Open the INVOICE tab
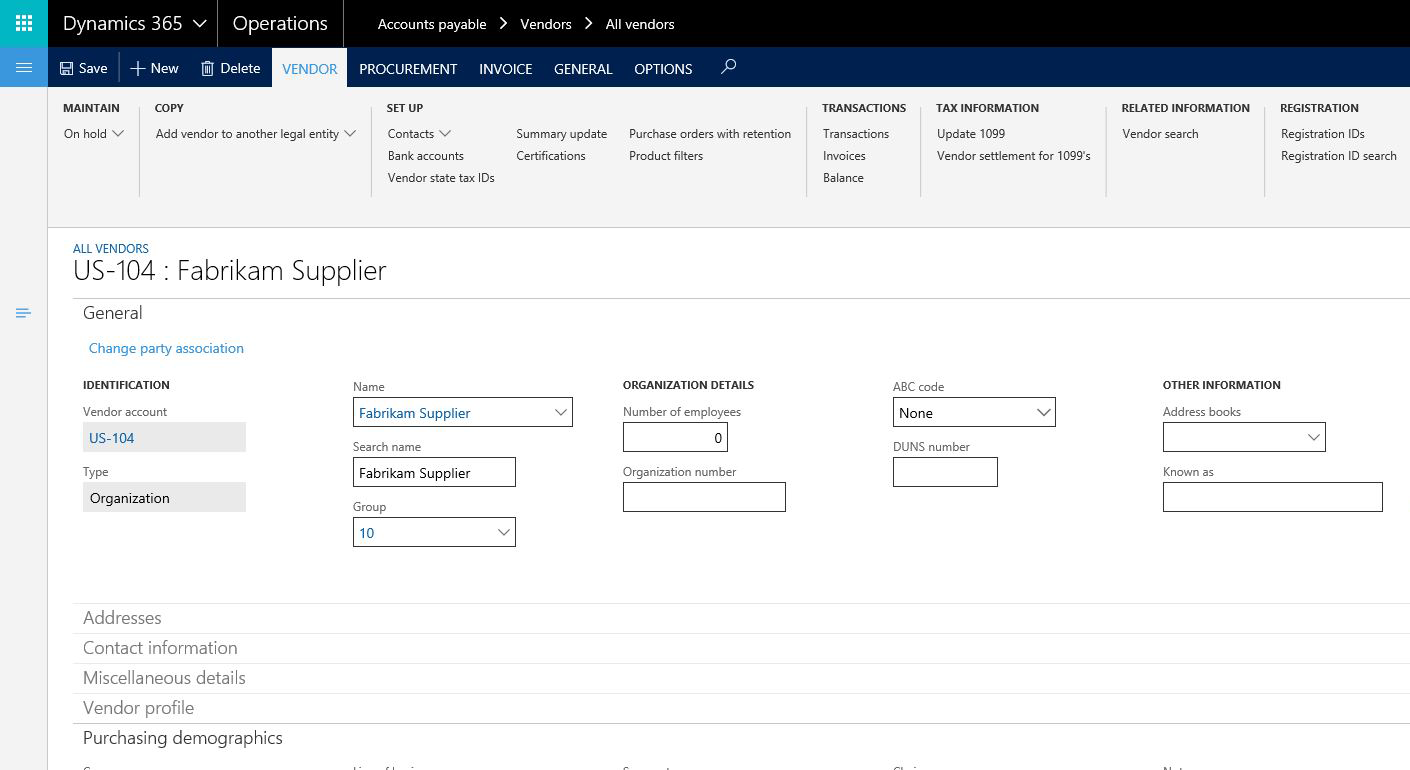The width and height of the screenshot is (1410, 770). tap(505, 68)
